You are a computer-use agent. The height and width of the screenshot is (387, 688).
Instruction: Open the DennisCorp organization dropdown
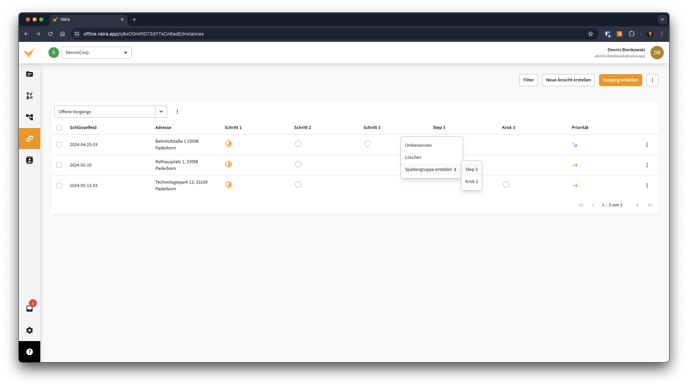coord(97,53)
